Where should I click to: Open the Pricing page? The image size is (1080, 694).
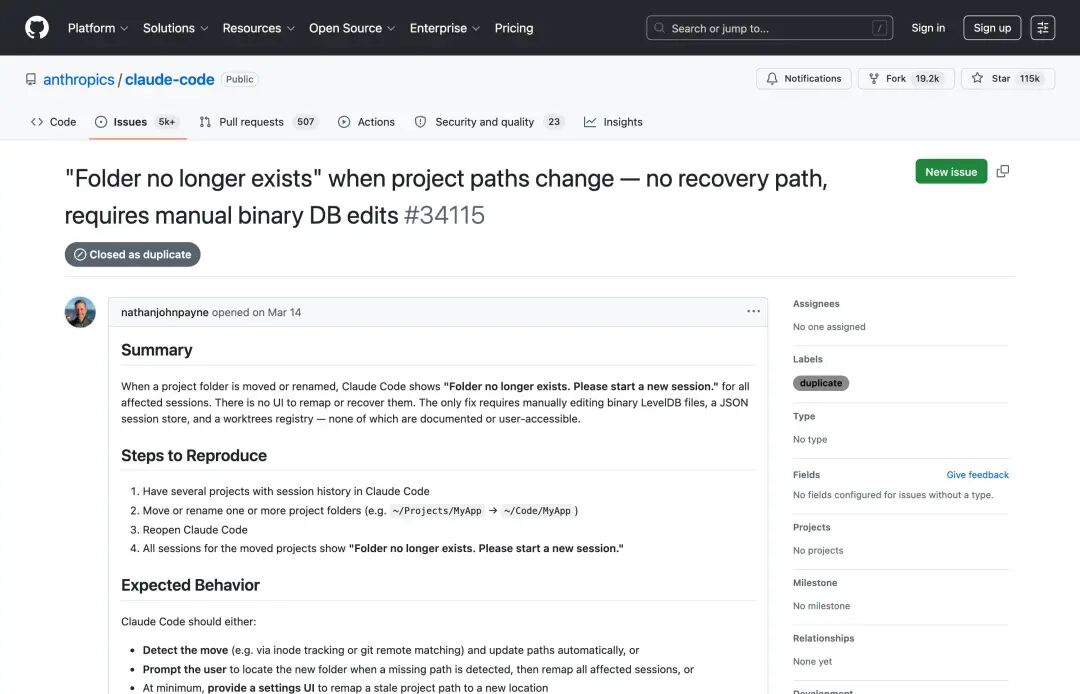[514, 28]
